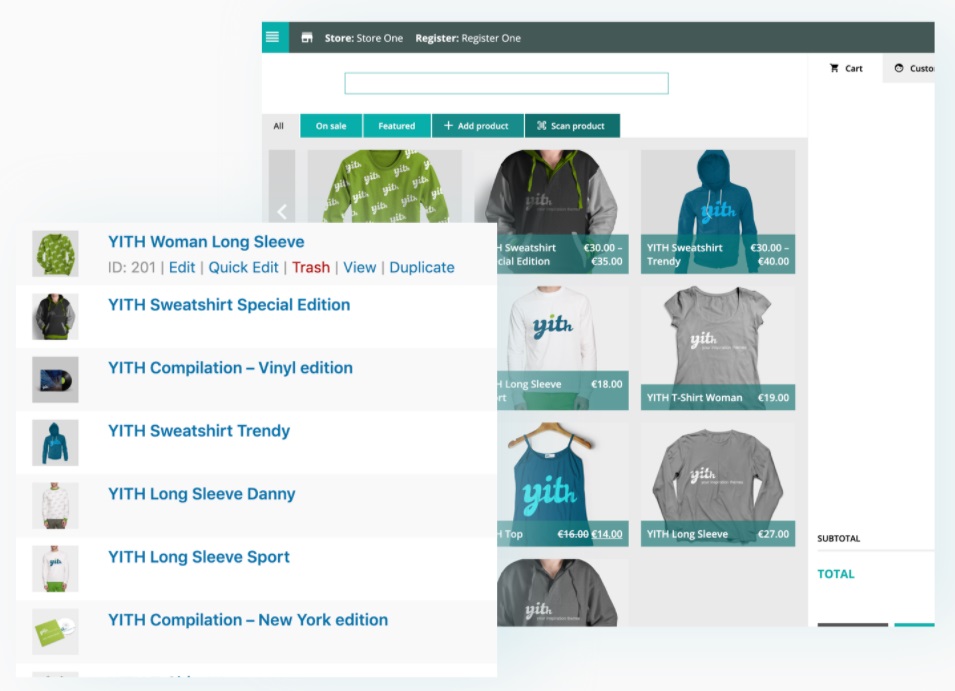Open YITH Compilation – Vinyl edition

pos(230,368)
